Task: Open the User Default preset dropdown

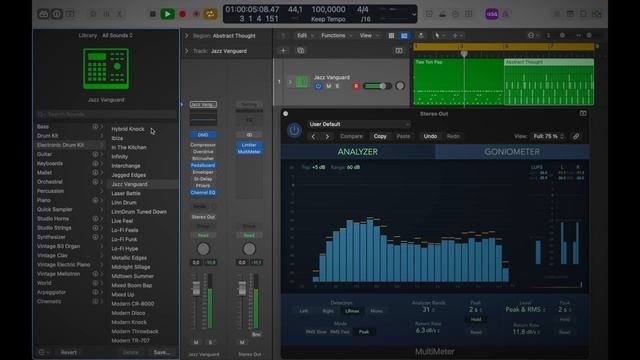Action: [x=358, y=124]
